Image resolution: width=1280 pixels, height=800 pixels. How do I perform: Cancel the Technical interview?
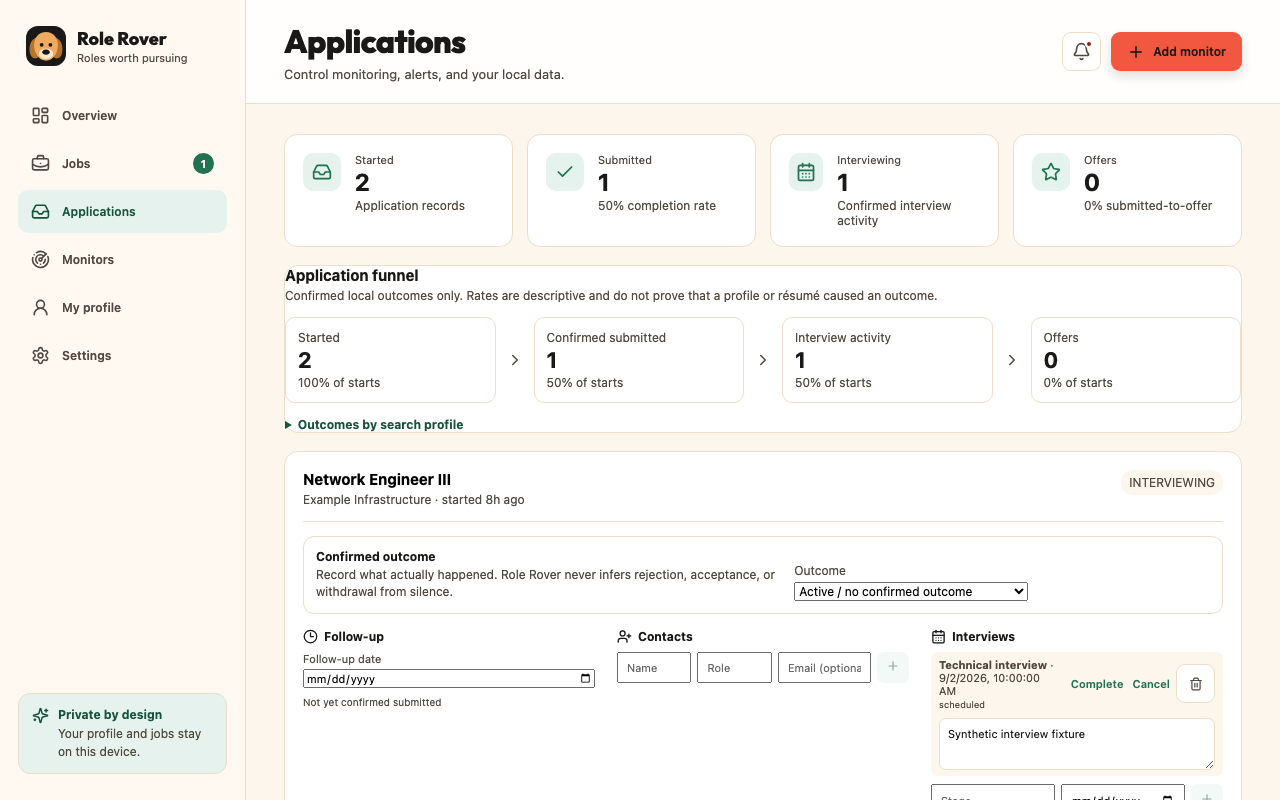1151,684
